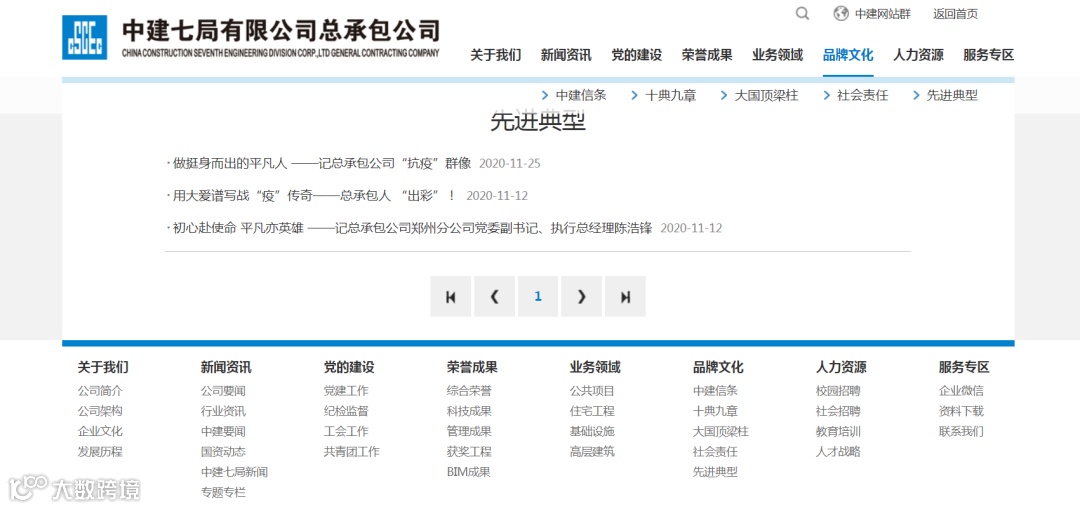Click footer link 企业文化
Viewport: 1080px width, 509px height.
pos(100,431)
